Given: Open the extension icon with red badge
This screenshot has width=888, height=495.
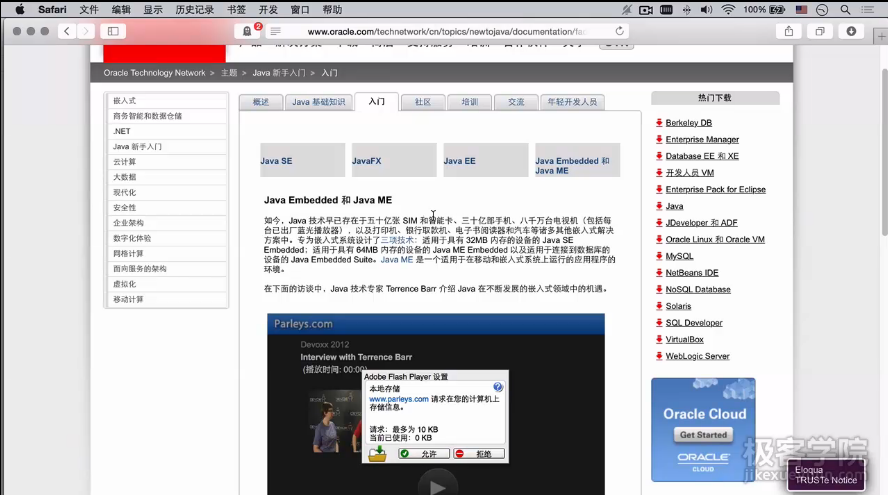Looking at the screenshot, I should [247, 31].
